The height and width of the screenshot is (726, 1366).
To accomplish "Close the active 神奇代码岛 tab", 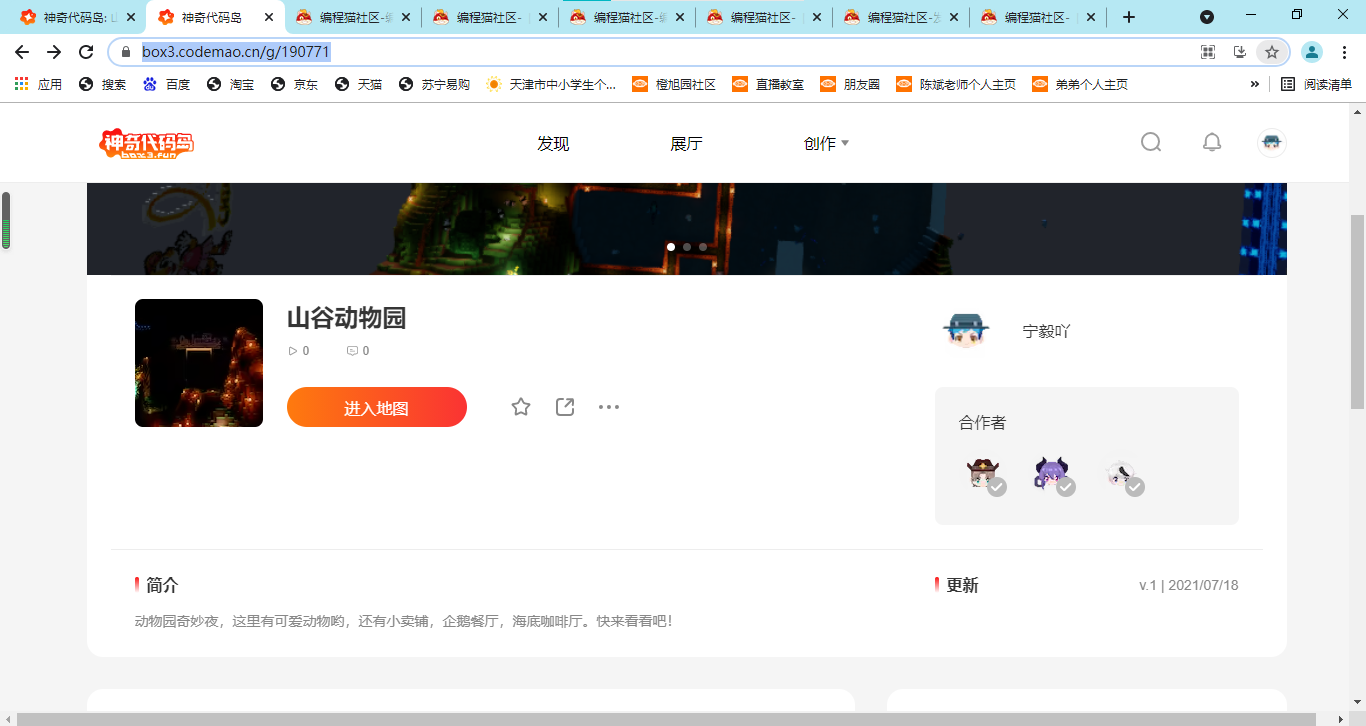I will 268,17.
